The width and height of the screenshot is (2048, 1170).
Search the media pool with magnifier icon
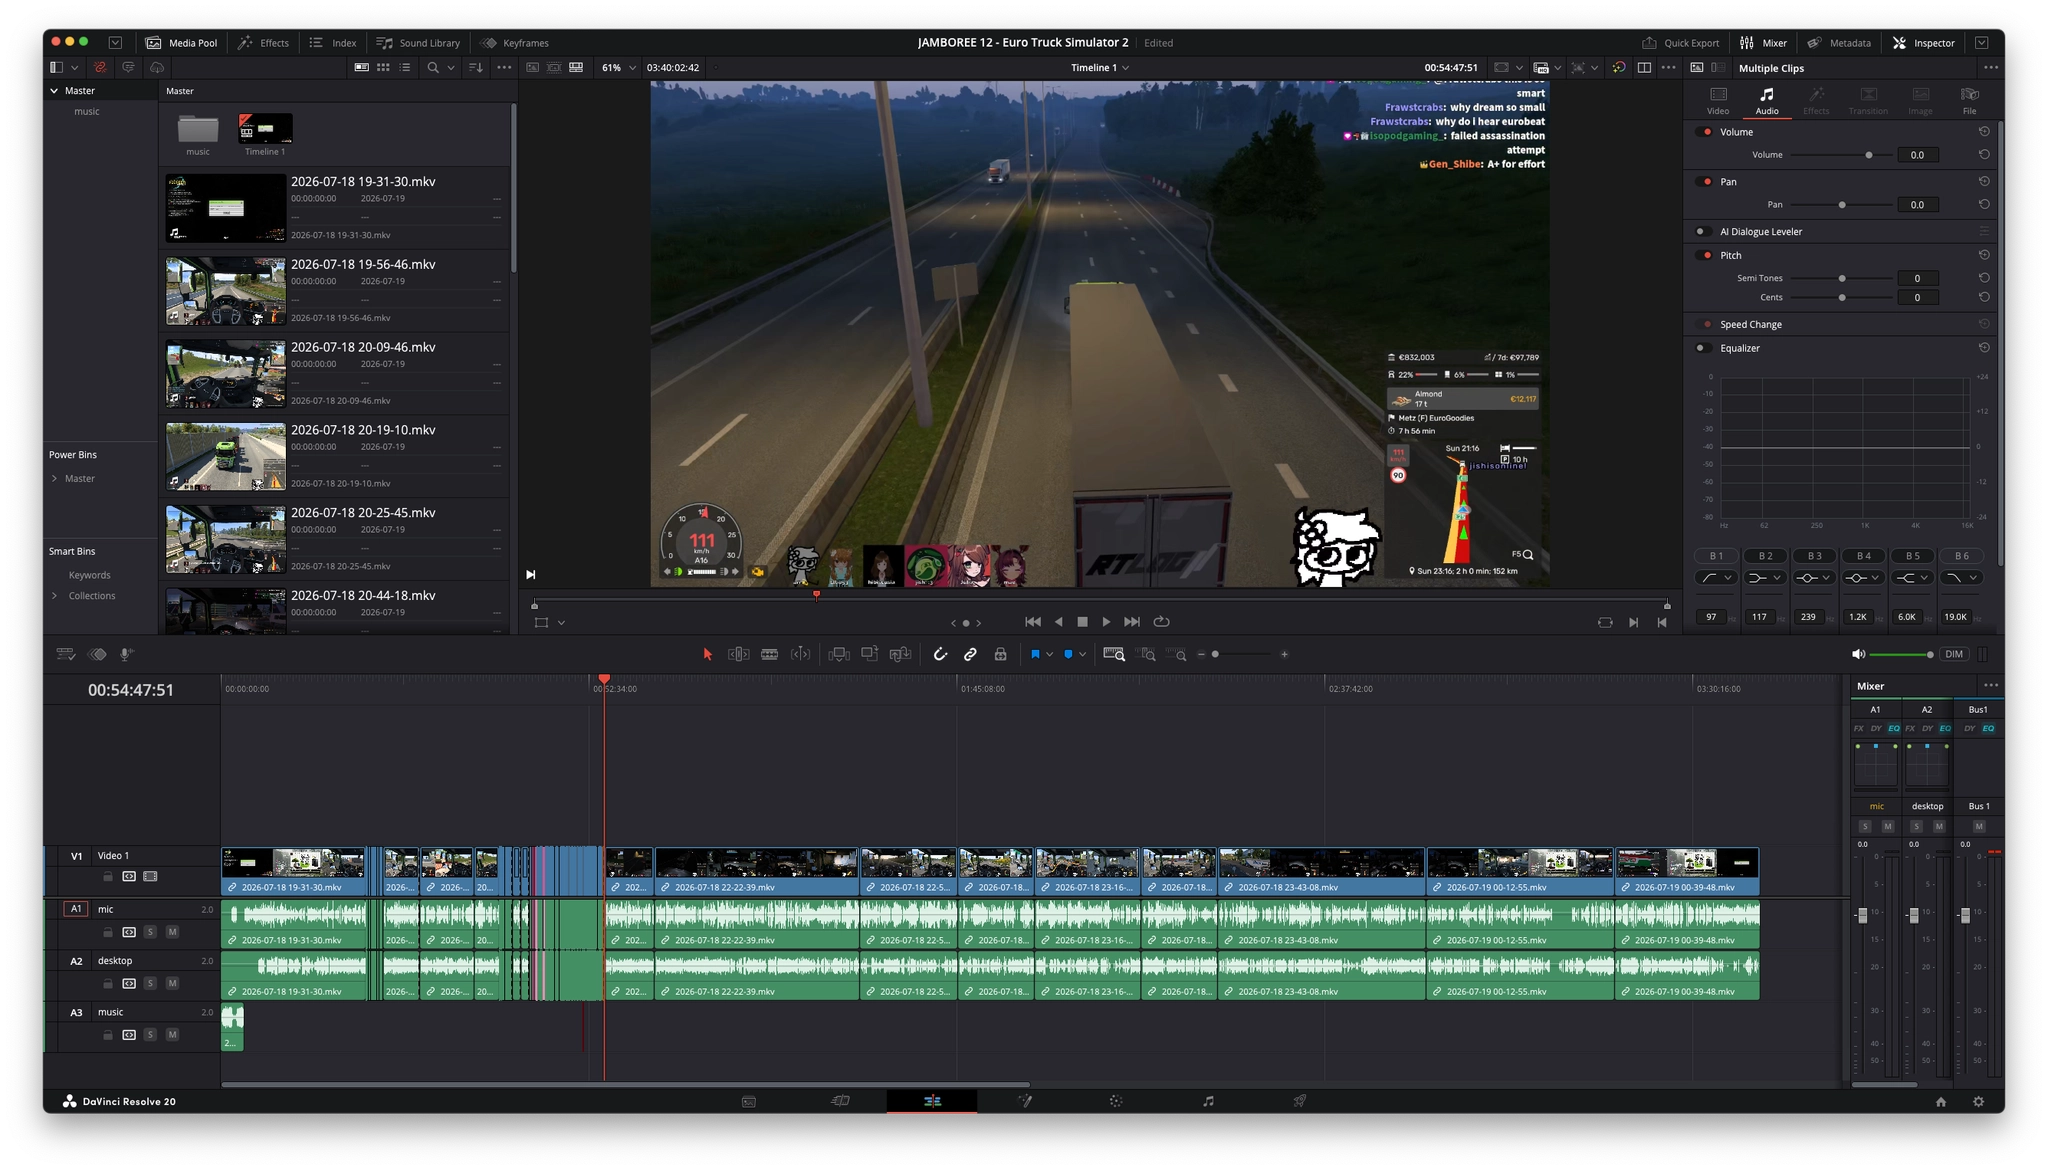(x=433, y=67)
